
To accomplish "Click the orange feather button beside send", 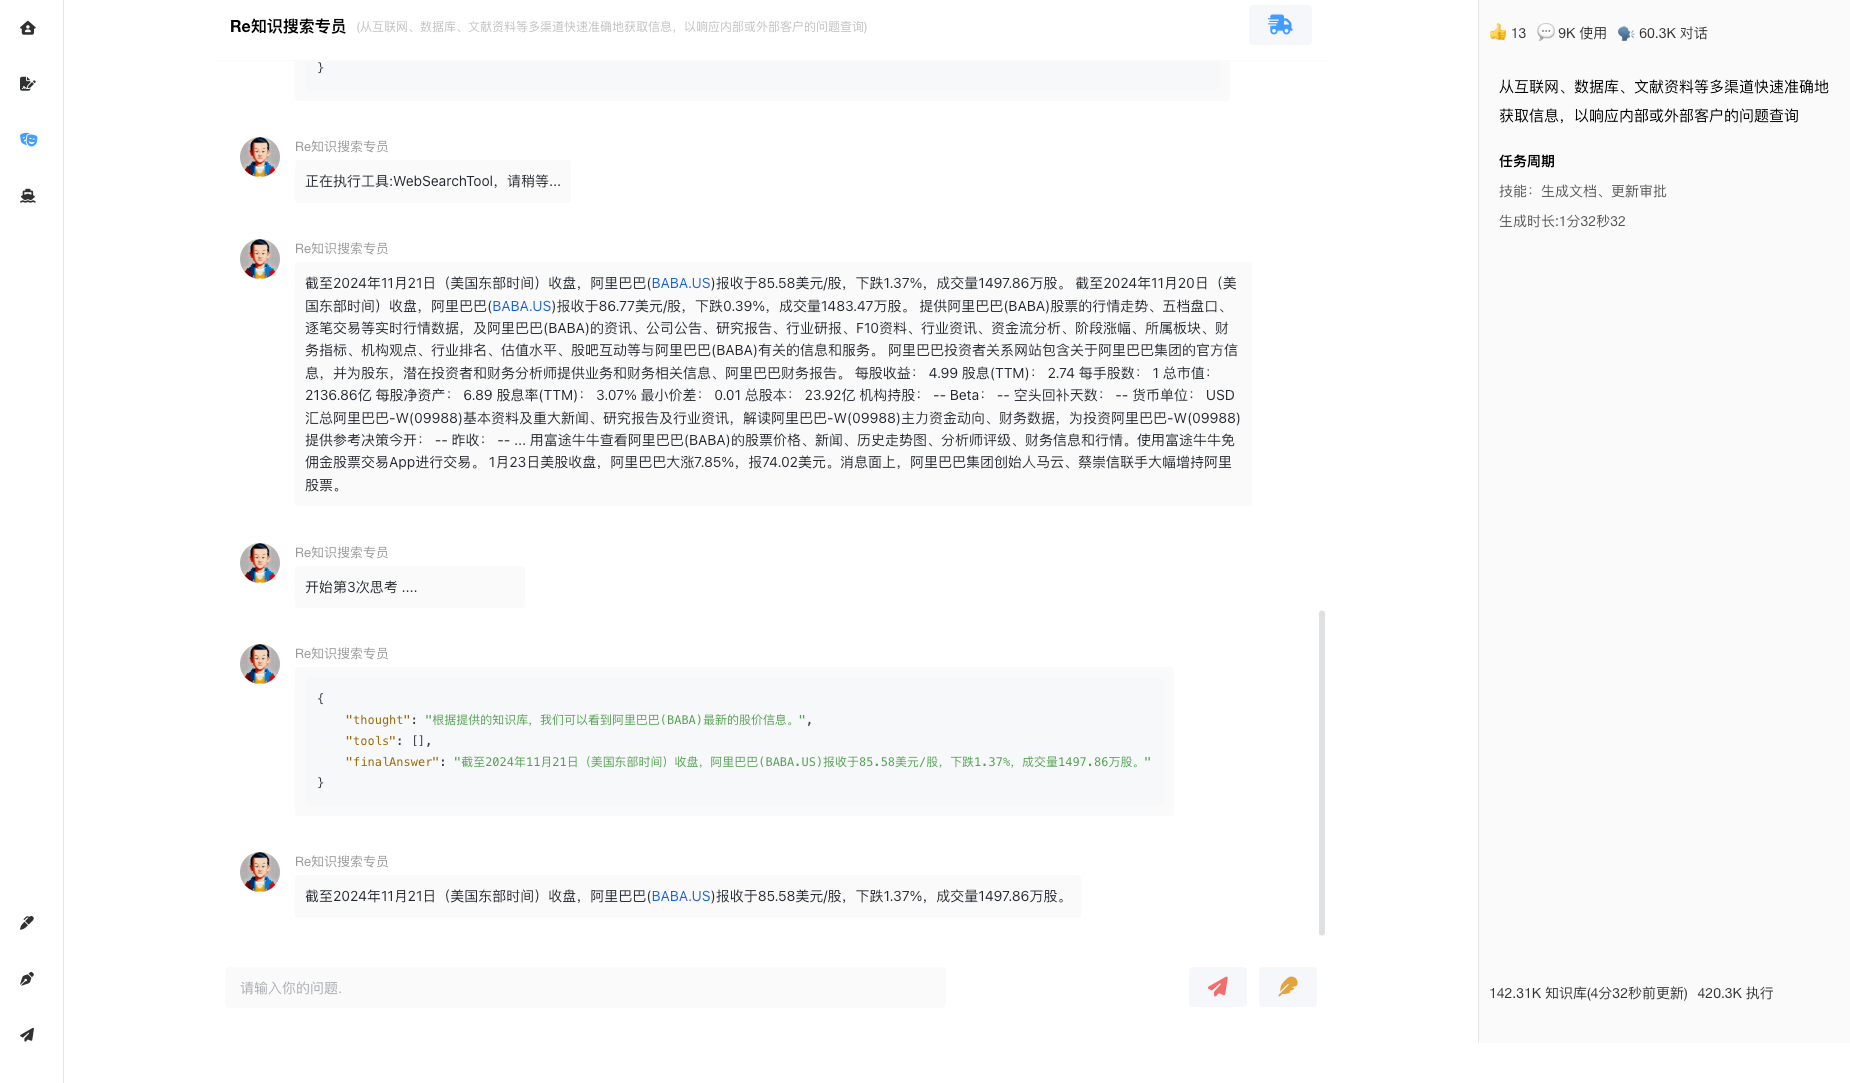I will [x=1288, y=987].
